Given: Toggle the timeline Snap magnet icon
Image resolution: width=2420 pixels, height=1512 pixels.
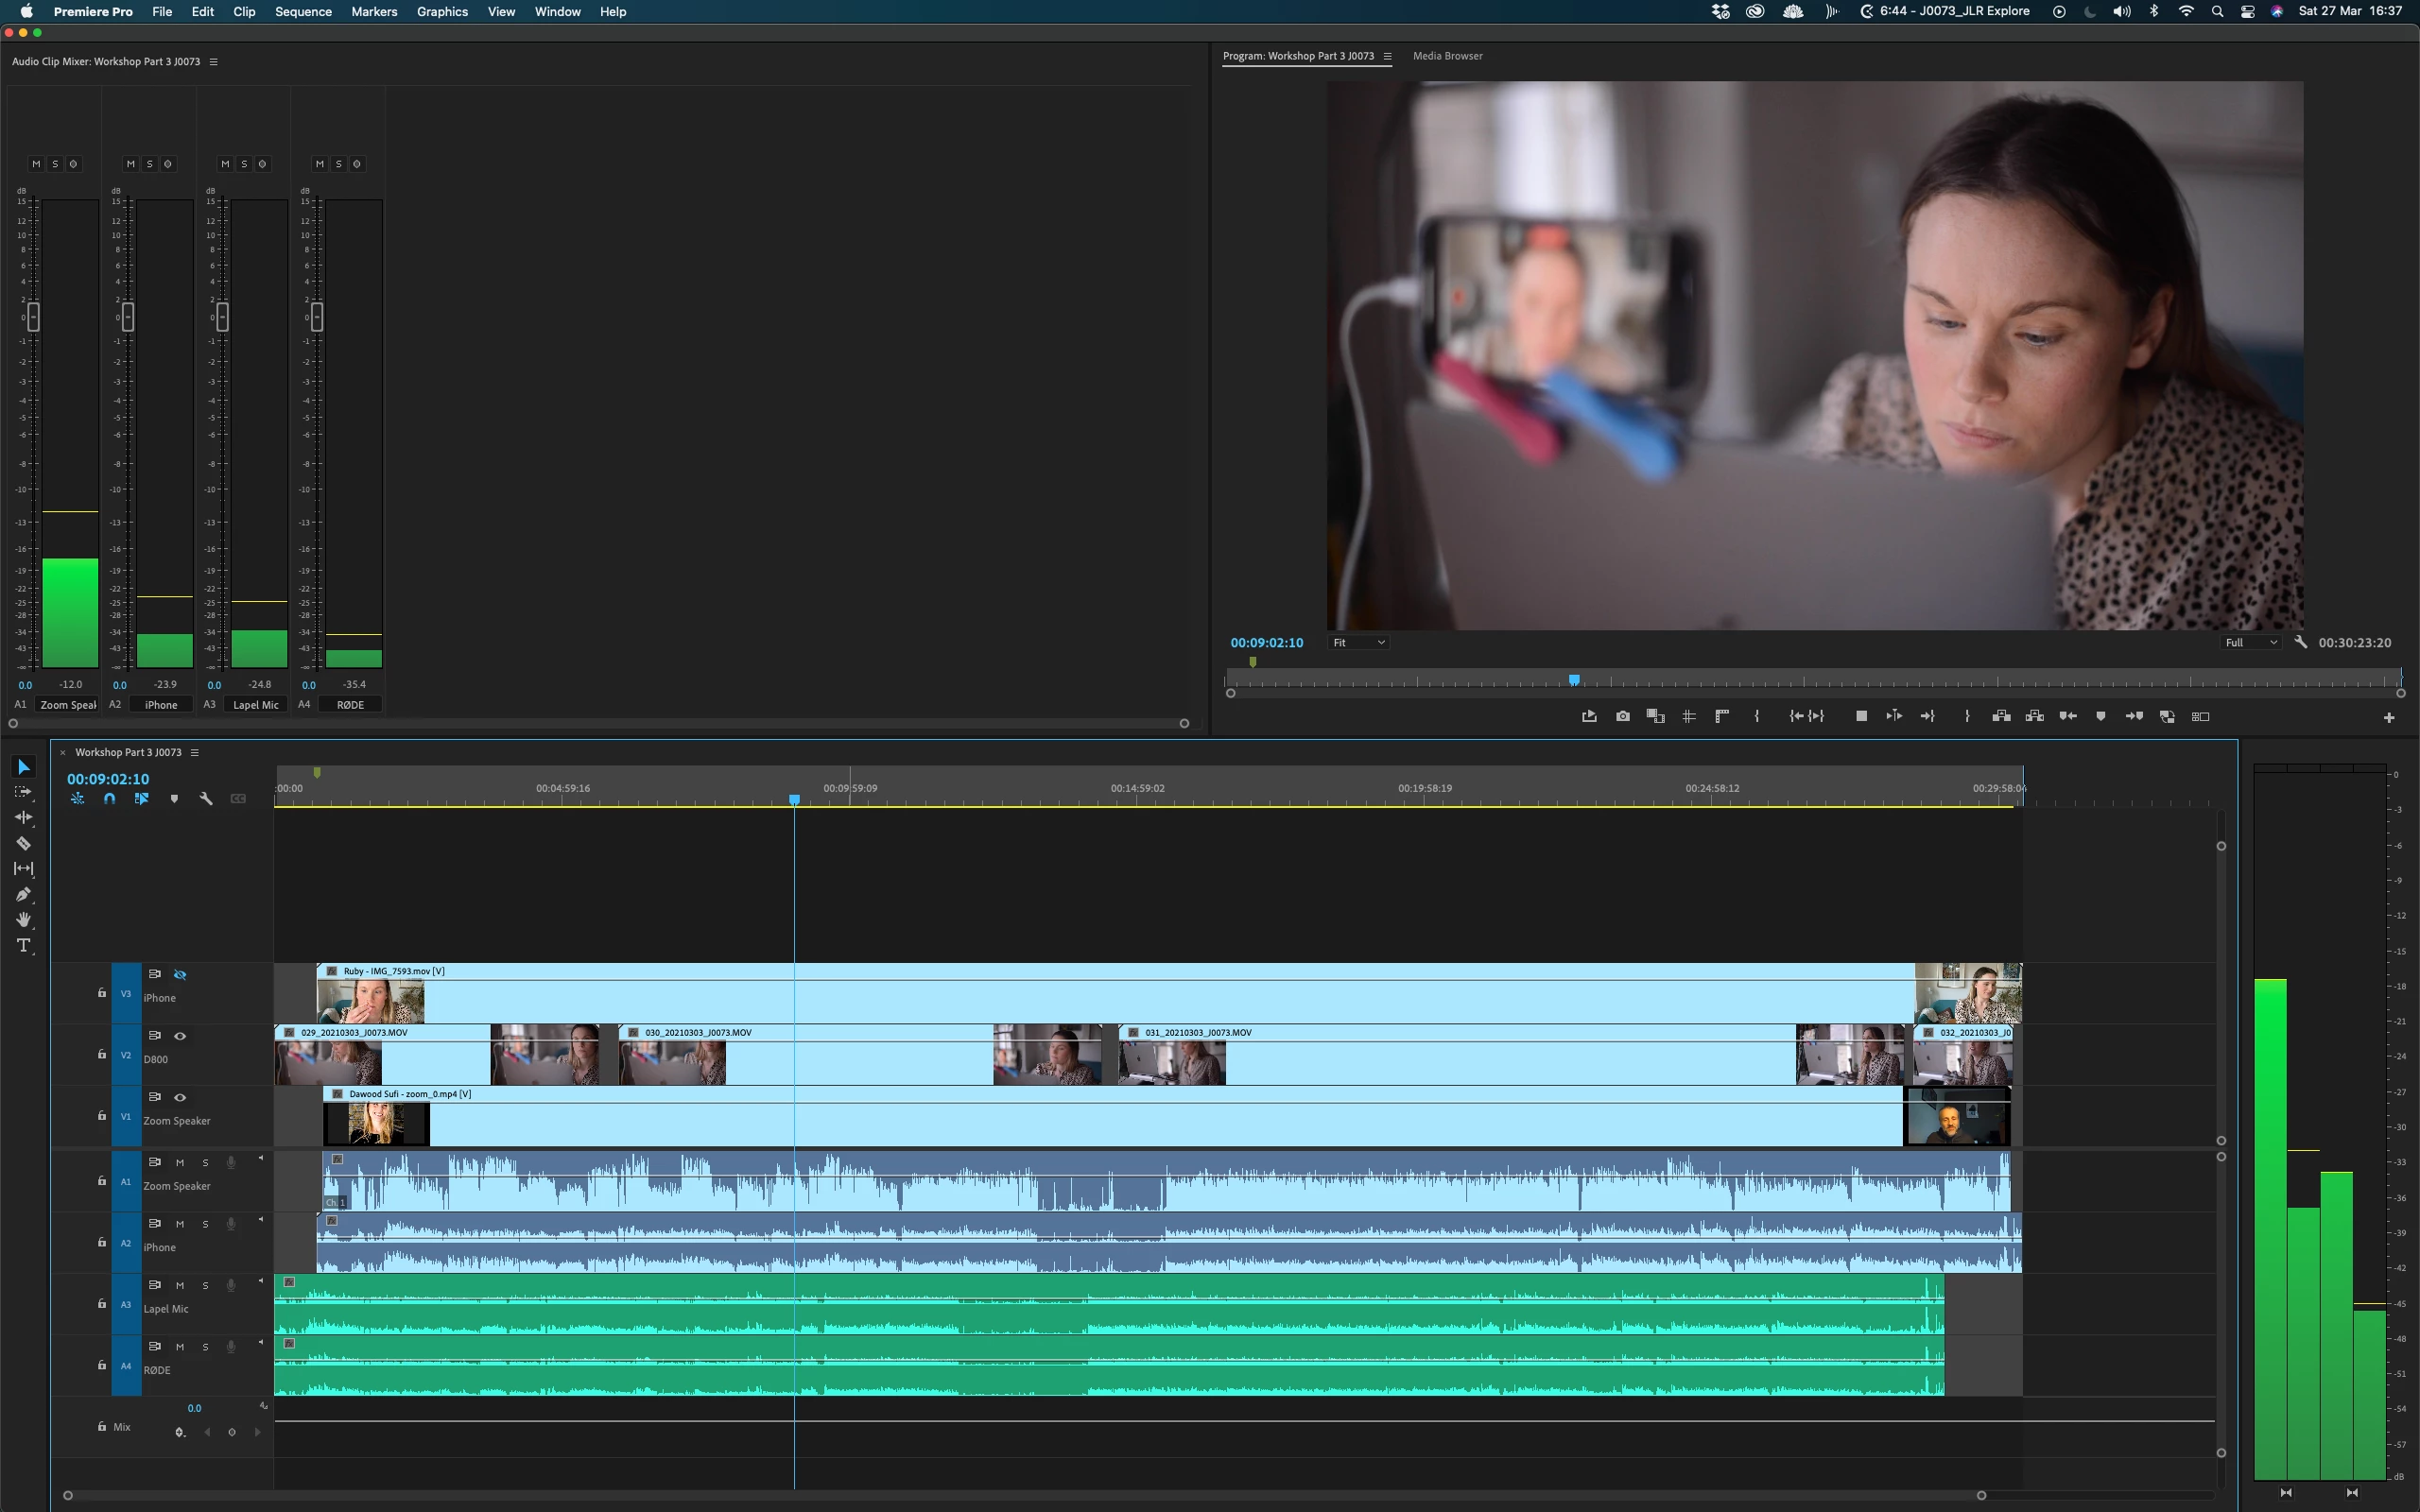Looking at the screenshot, I should click(109, 798).
